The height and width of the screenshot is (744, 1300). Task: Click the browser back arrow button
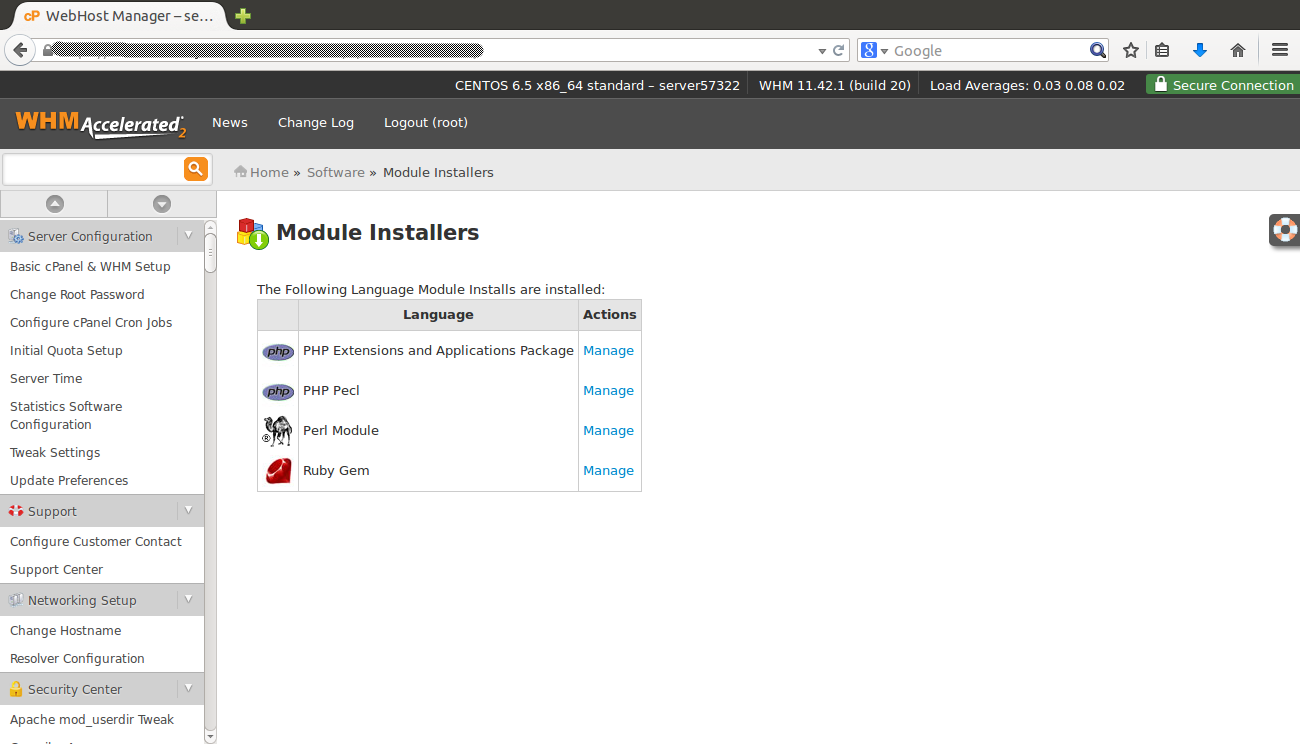click(20, 50)
